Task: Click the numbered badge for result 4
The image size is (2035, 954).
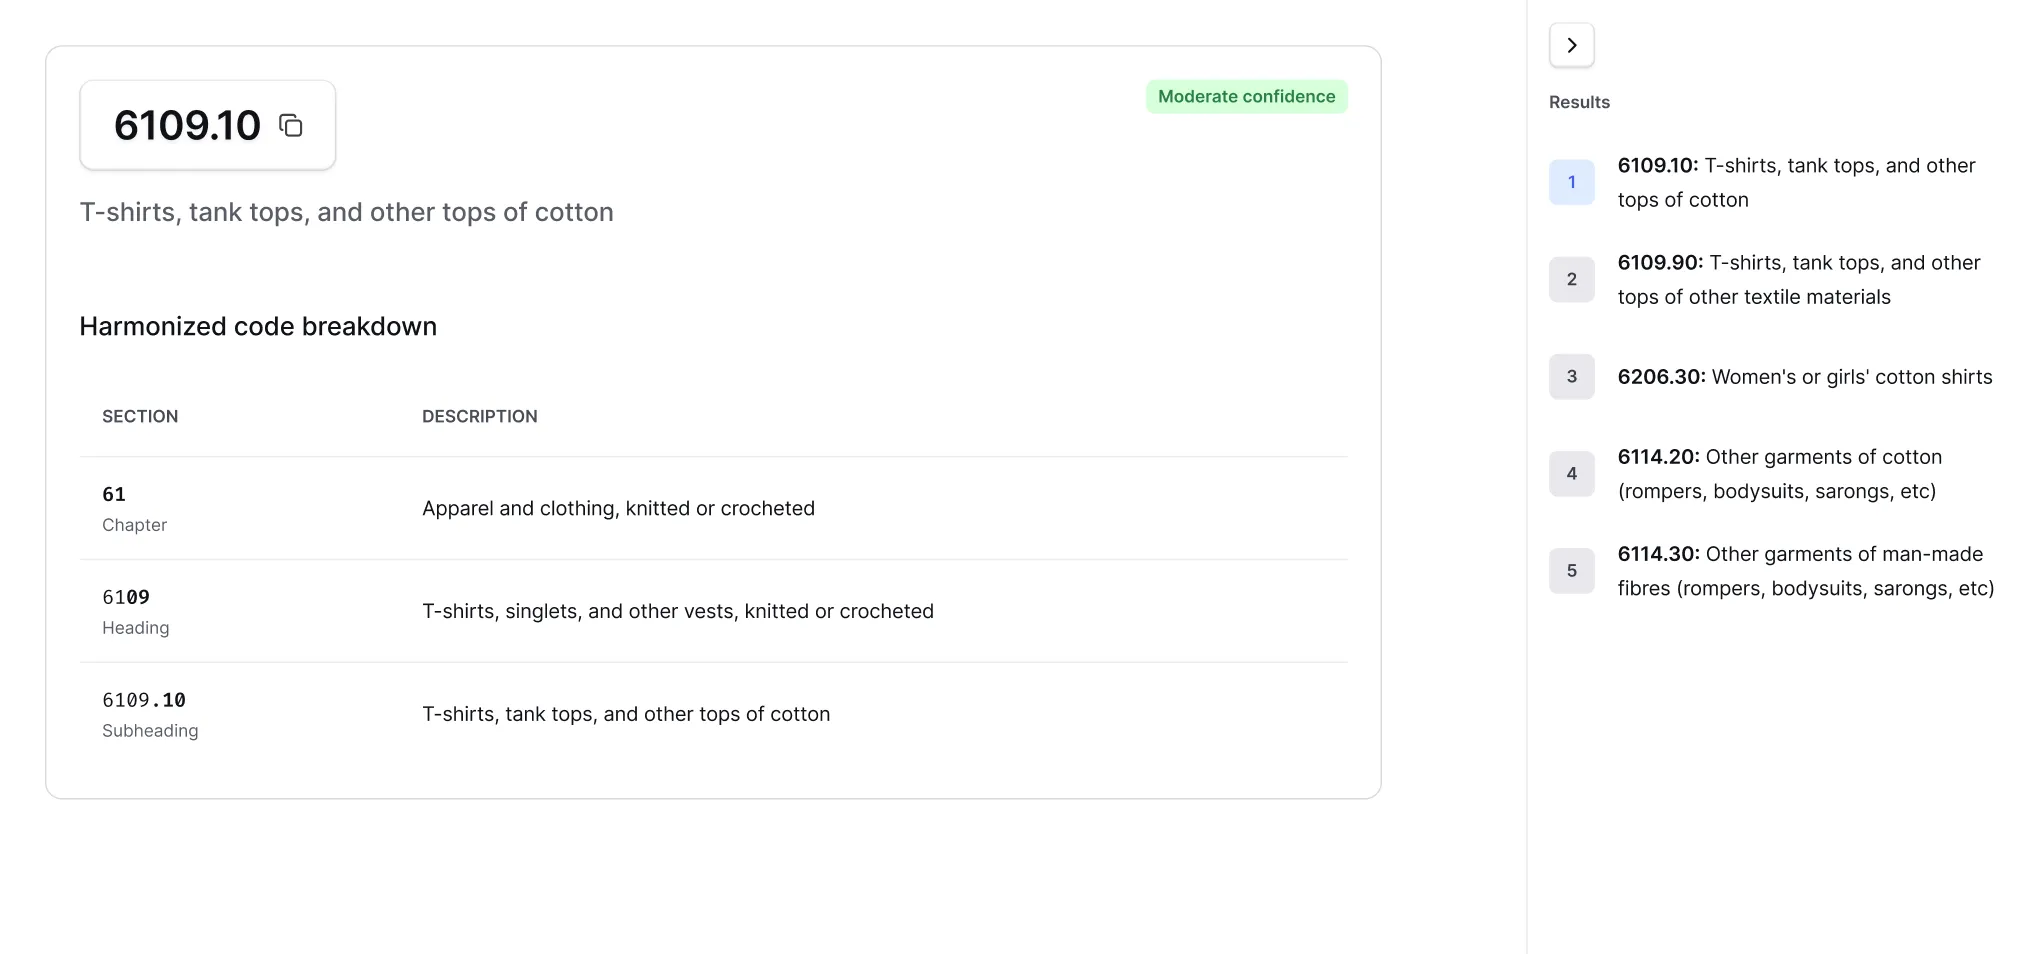Action: pyautogui.click(x=1571, y=473)
